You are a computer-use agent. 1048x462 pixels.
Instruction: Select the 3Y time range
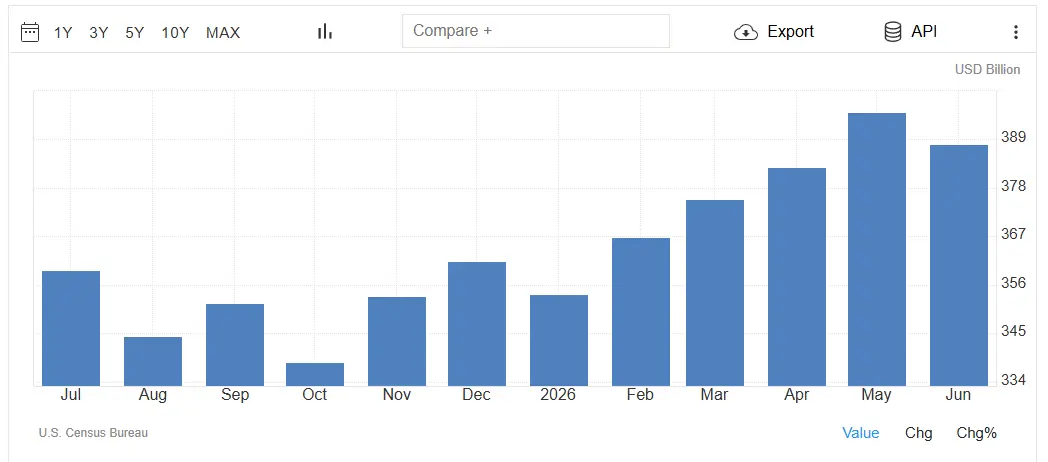pyautogui.click(x=99, y=33)
